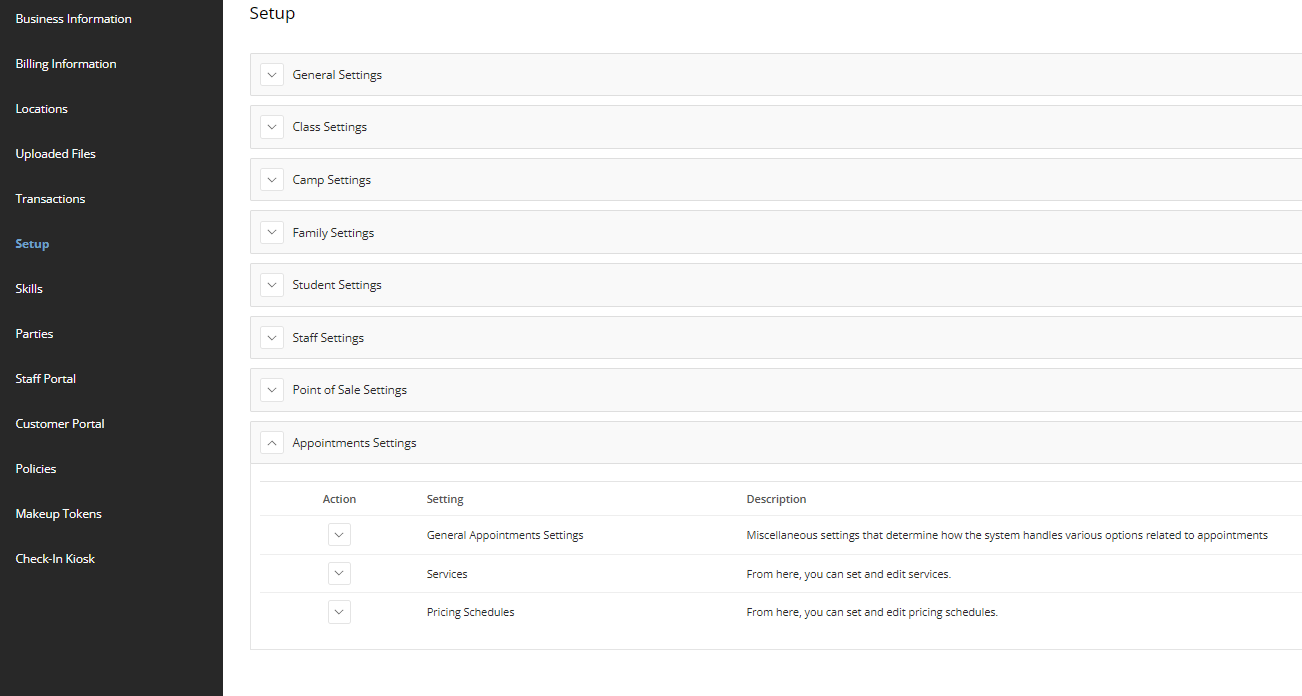Screen dimensions: 1302x696
Task: Click the Description column header
Action: pos(776,499)
